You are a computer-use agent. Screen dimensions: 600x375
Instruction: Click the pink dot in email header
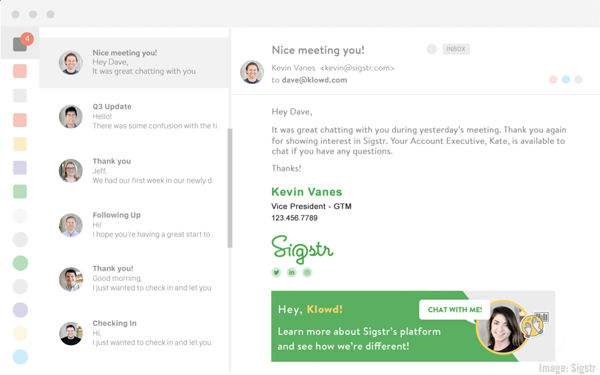(x=553, y=80)
